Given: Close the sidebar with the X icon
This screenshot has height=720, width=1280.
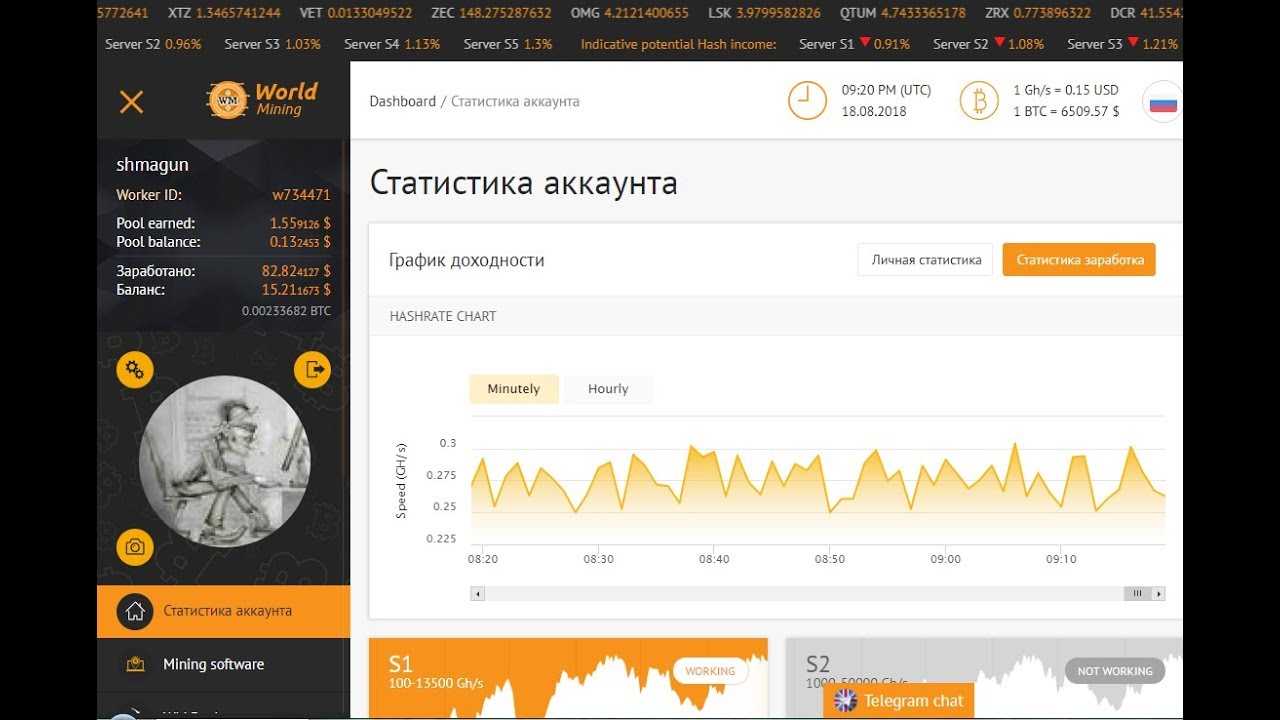Looking at the screenshot, I should pos(131,101).
